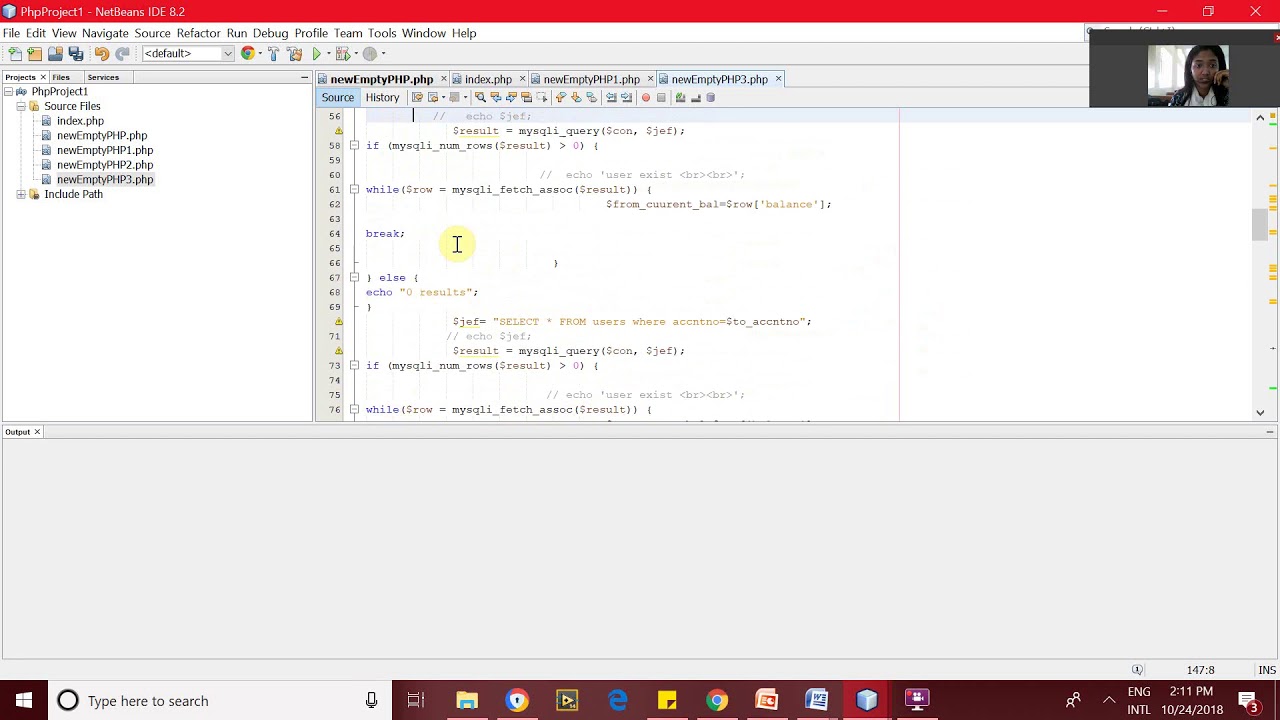Screen dimensions: 1280x720
Task: Open the Refactor menu
Action: tap(198, 33)
